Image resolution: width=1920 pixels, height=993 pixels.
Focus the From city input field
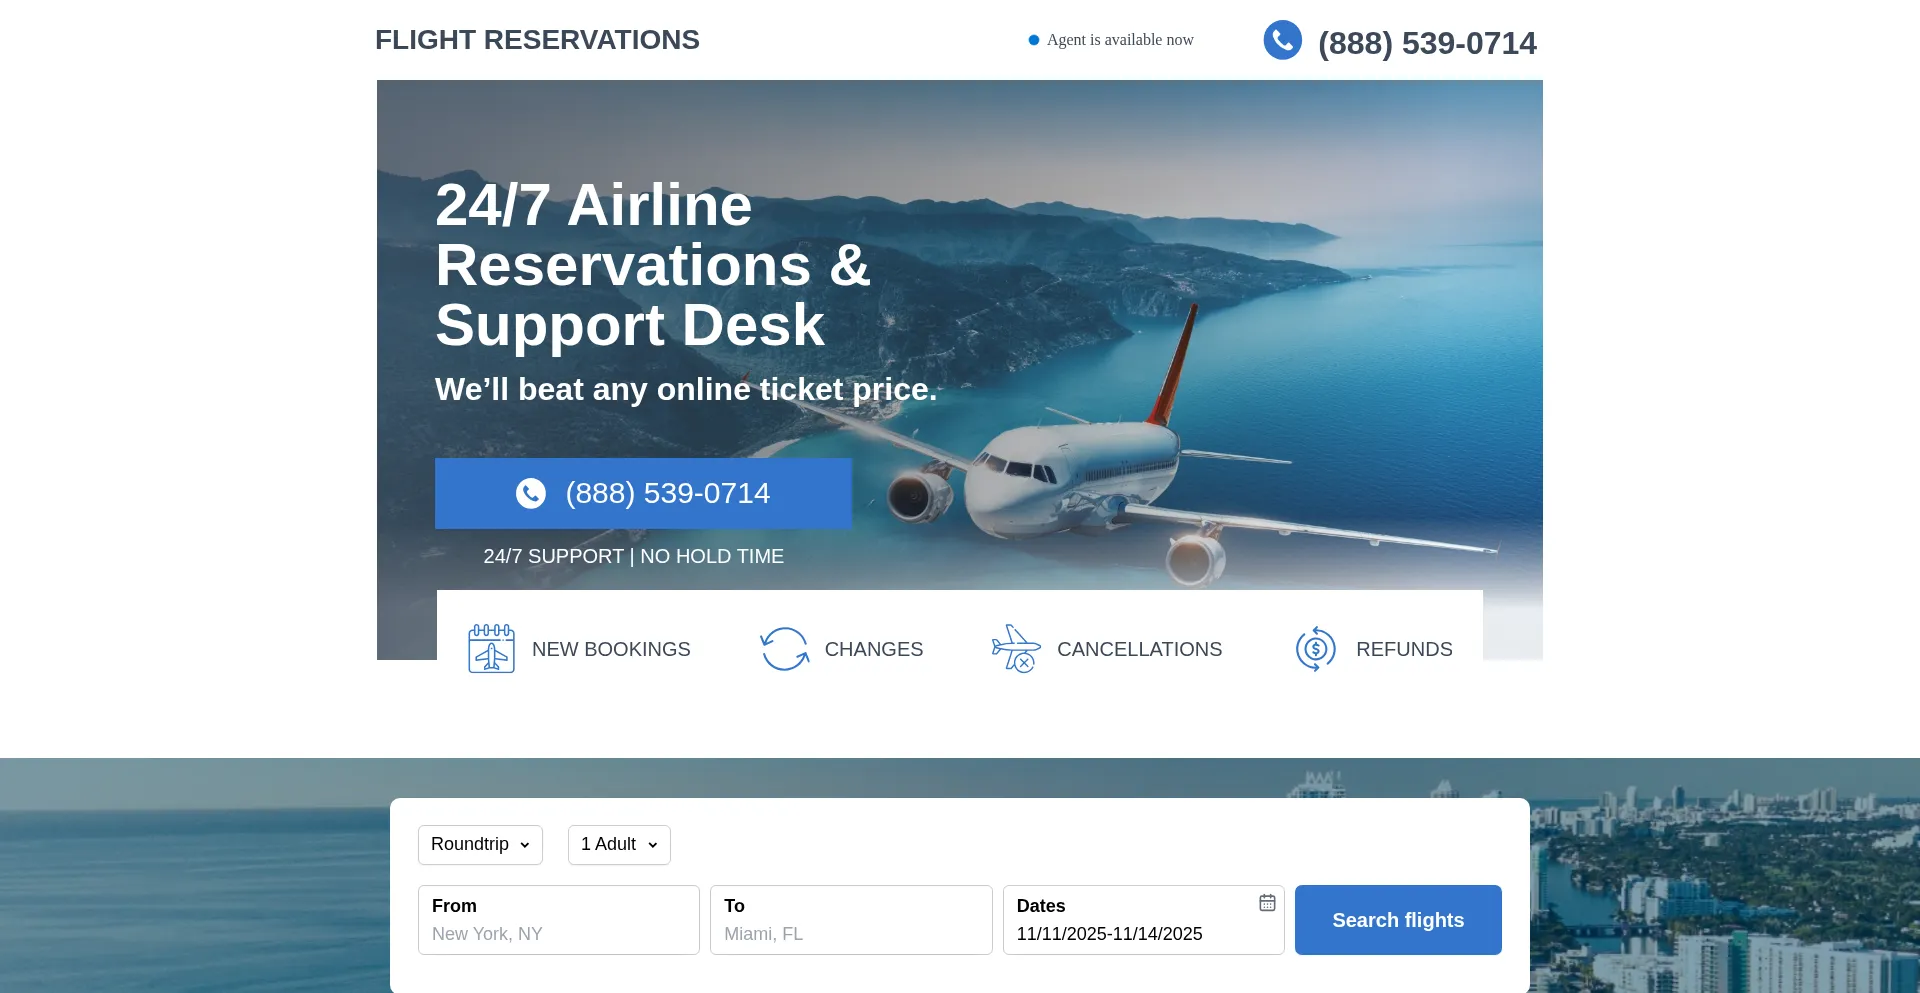coord(559,920)
